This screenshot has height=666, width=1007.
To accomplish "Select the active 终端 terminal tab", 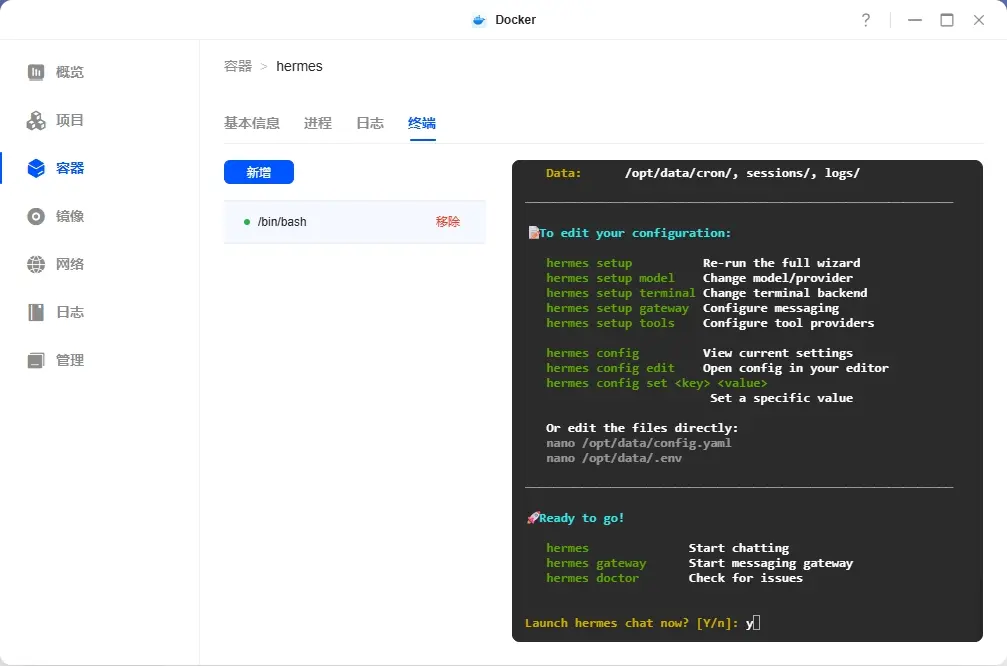I will [x=421, y=123].
